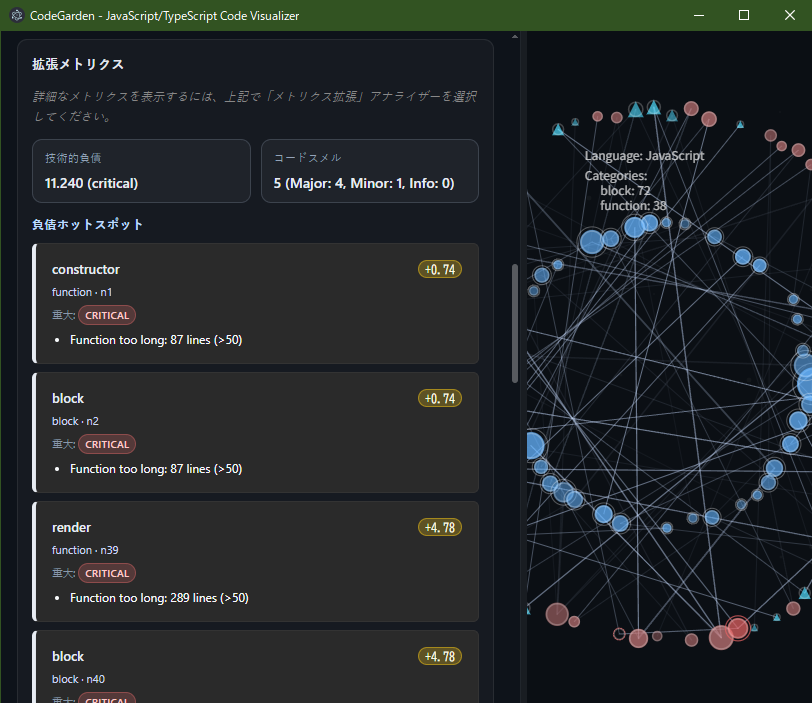Viewport: 812px width, 703px height.
Task: Maximize the CodeGarden window
Action: (743, 16)
